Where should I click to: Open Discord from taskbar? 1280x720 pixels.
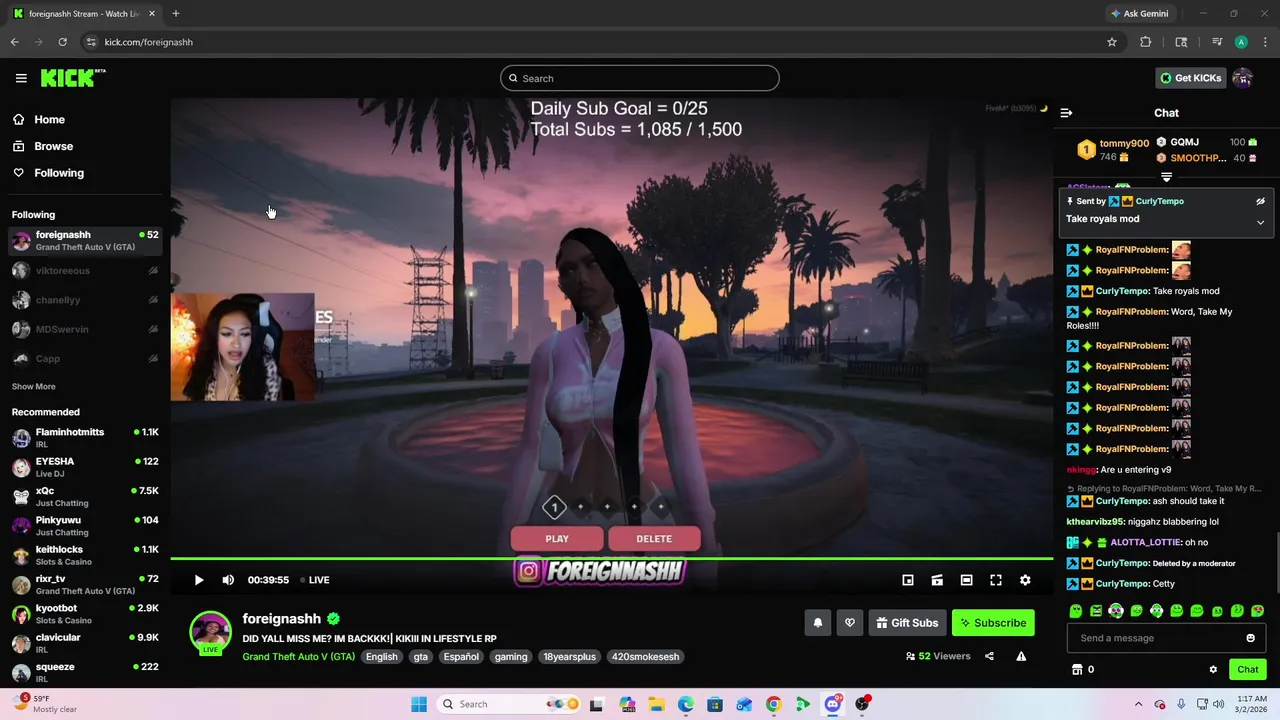click(832, 704)
